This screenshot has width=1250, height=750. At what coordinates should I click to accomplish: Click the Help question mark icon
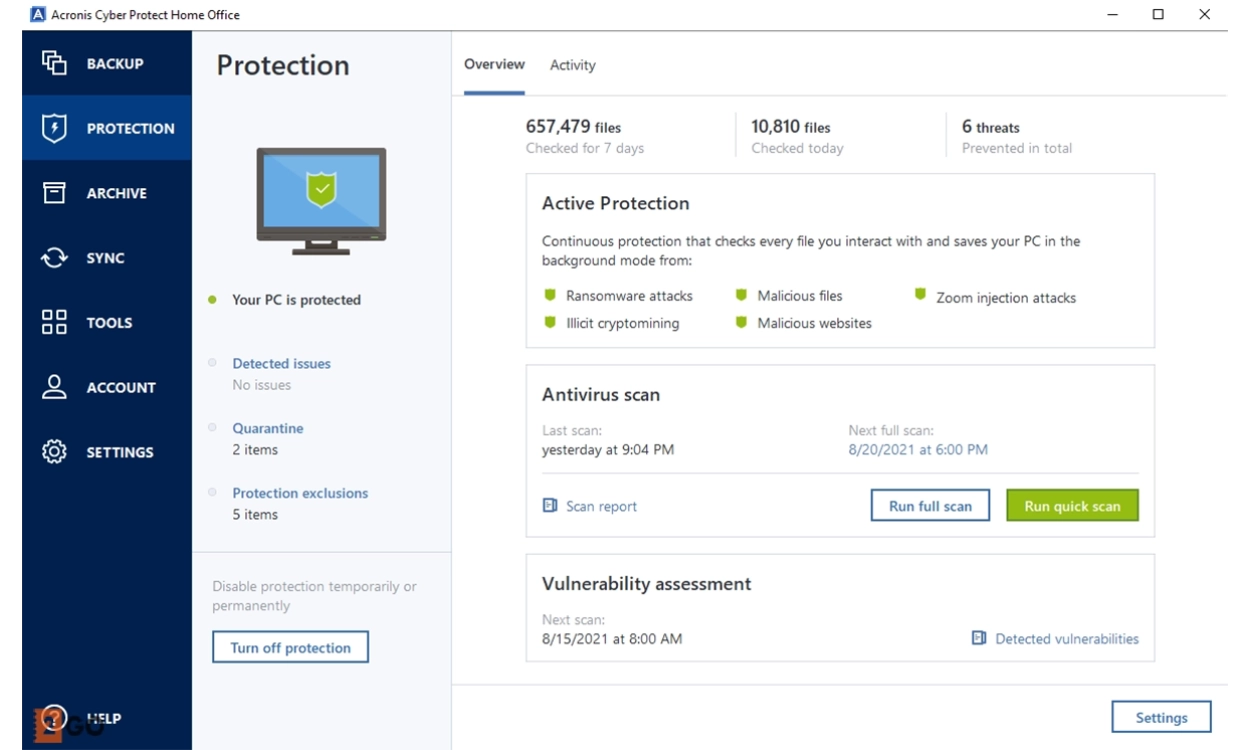(54, 718)
